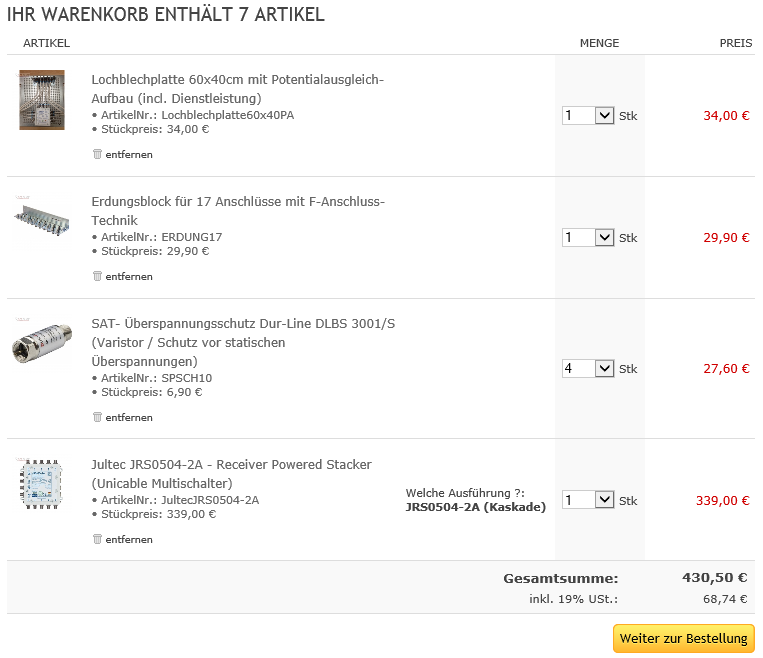This screenshot has height=658, width=763.
Task: Open Jultec Stacker quantity dropdown
Action: 588,500
